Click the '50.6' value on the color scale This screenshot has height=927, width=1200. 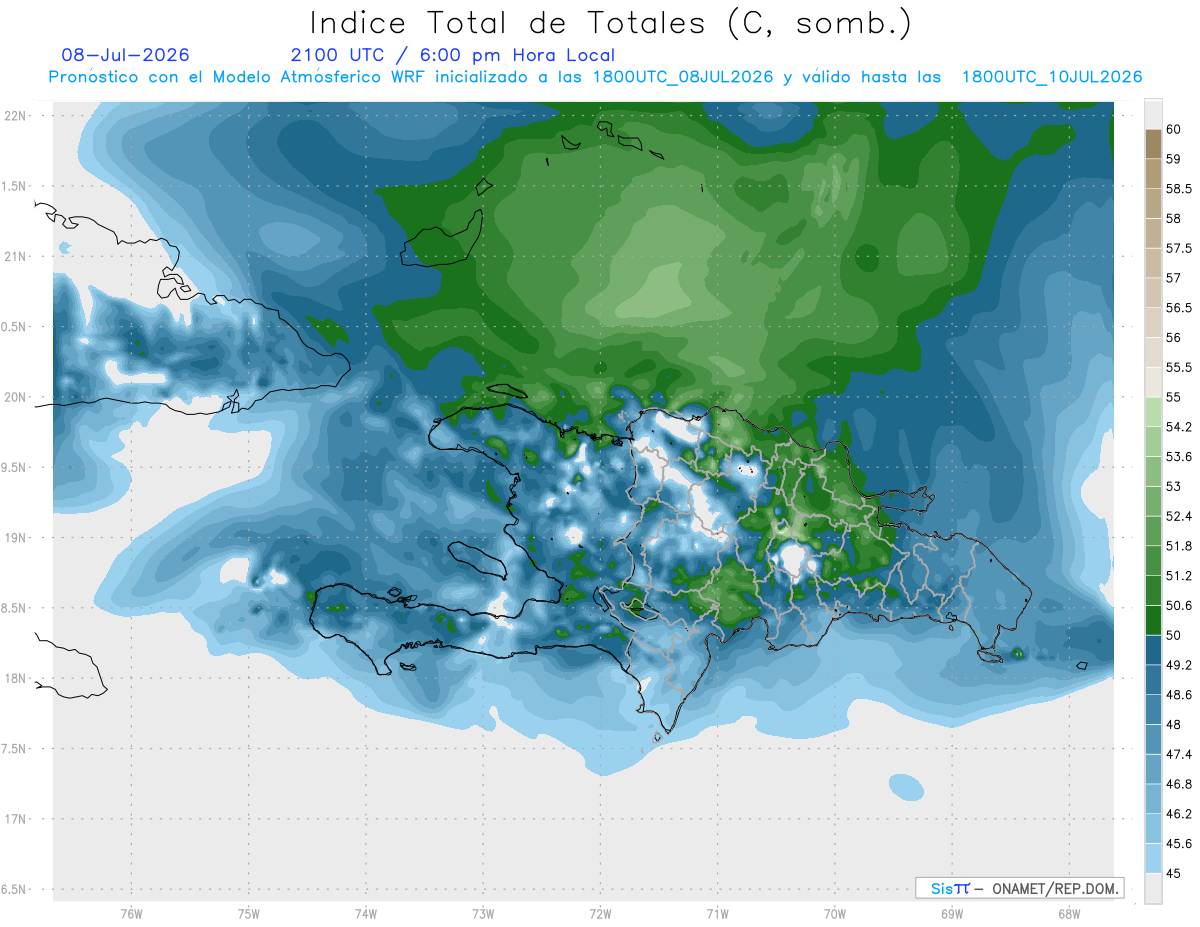(1179, 606)
